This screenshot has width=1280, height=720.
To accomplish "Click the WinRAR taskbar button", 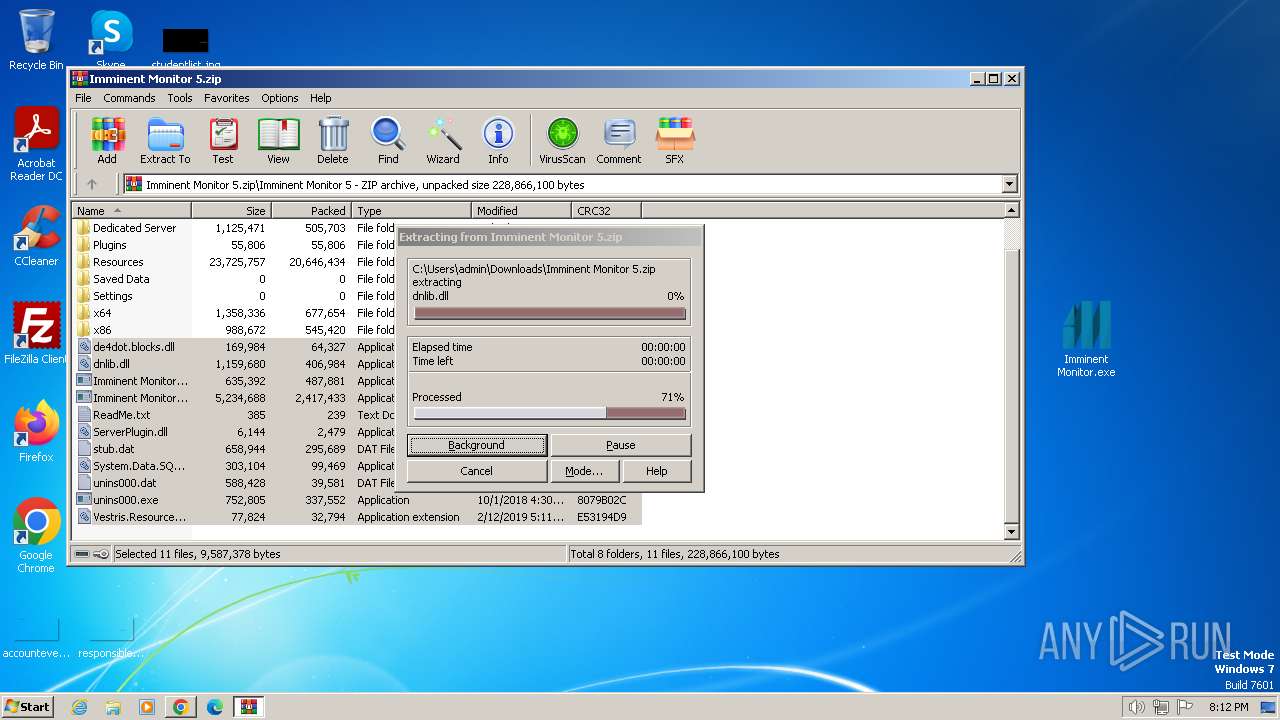I will point(248,707).
